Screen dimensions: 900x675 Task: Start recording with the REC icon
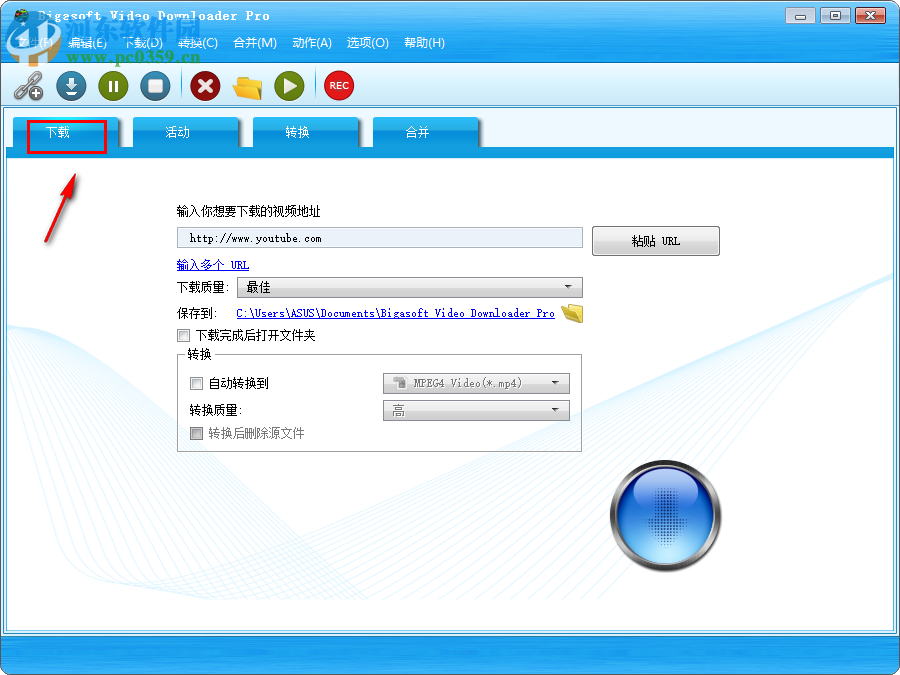point(338,85)
